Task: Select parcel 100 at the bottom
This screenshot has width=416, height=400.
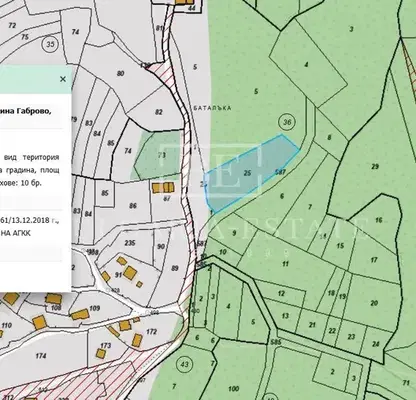Action: click(234, 389)
